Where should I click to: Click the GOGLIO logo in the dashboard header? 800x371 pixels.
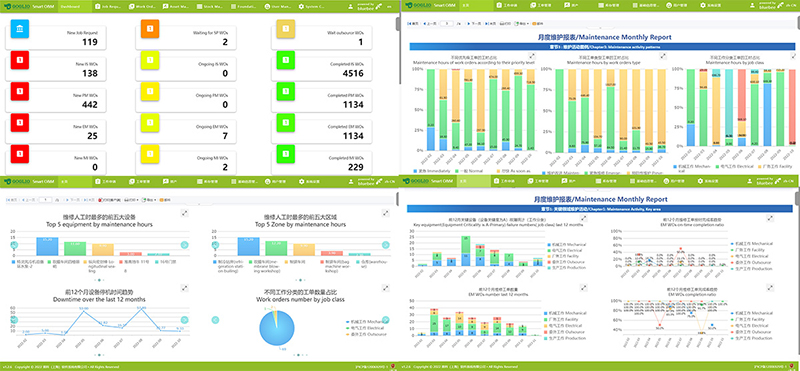[x=18, y=7]
